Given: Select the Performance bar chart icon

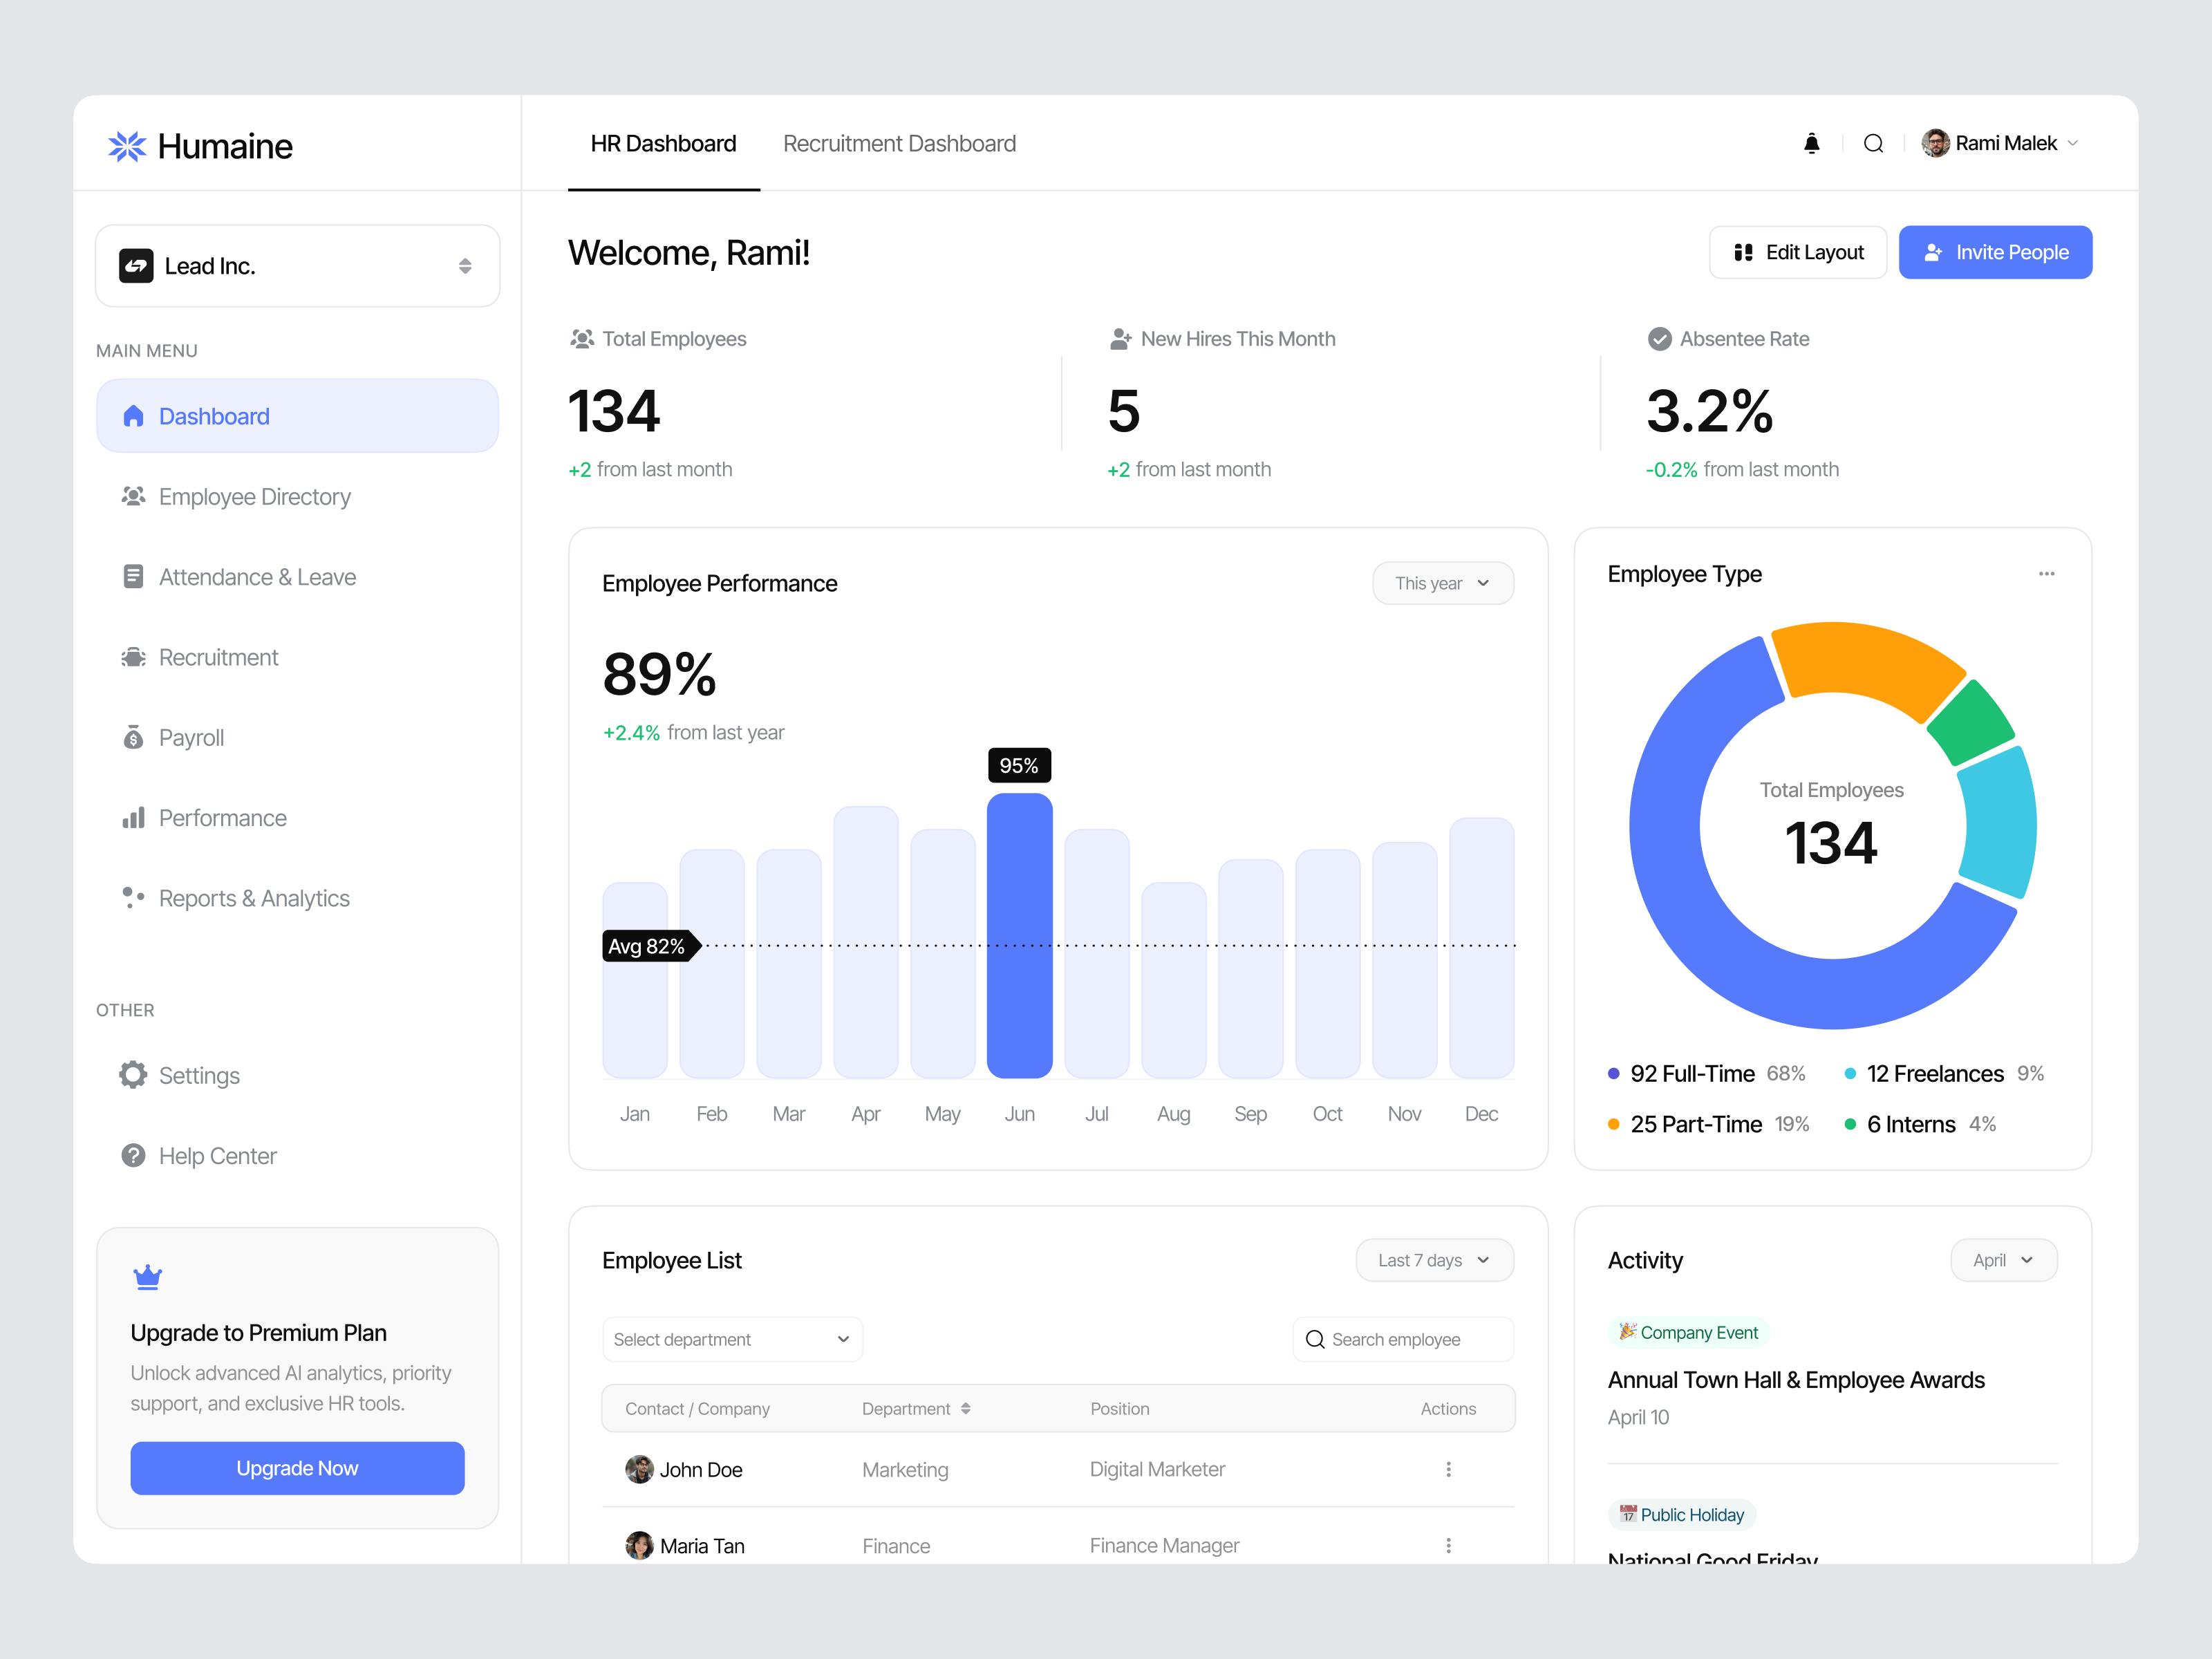Looking at the screenshot, I should click(x=134, y=817).
